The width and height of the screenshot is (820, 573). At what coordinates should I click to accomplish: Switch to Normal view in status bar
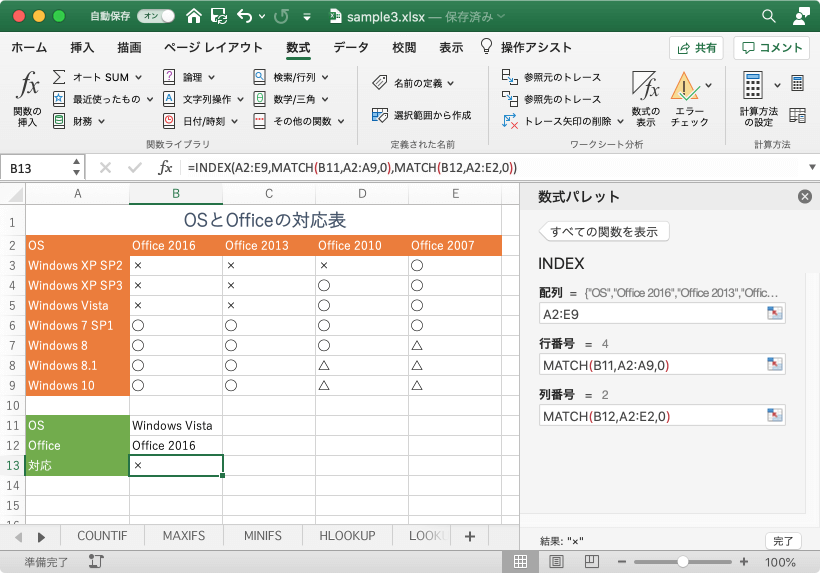(520, 562)
